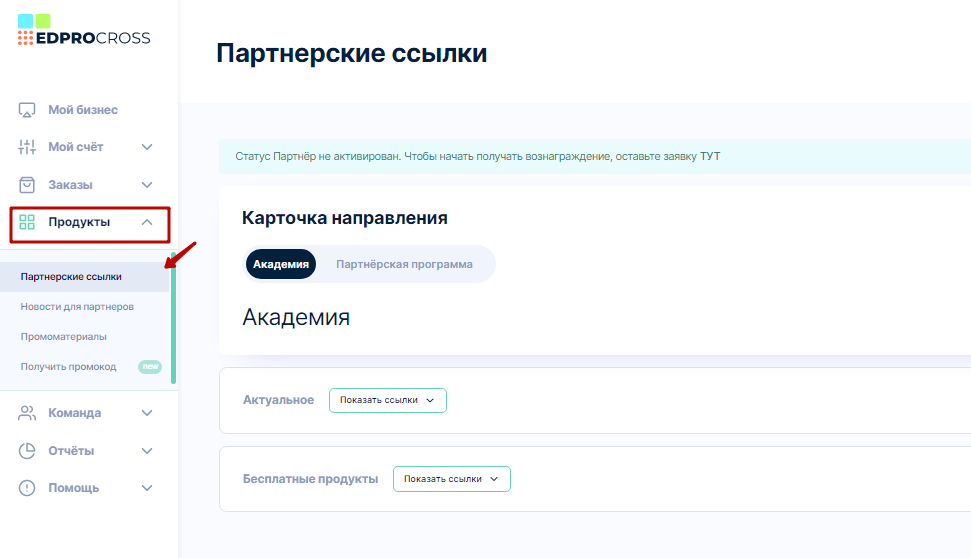Expand the Отчёты chevron
The width and height of the screenshot is (971, 558).
[147, 451]
